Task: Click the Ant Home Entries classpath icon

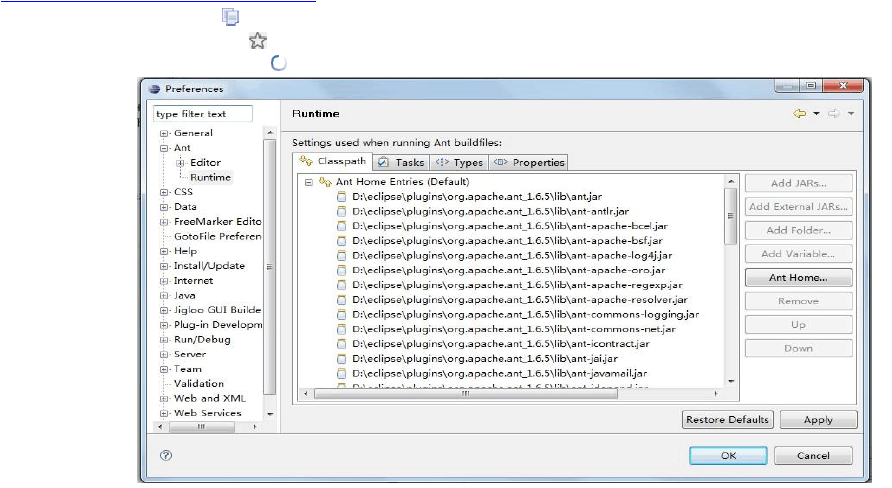Action: pos(325,181)
